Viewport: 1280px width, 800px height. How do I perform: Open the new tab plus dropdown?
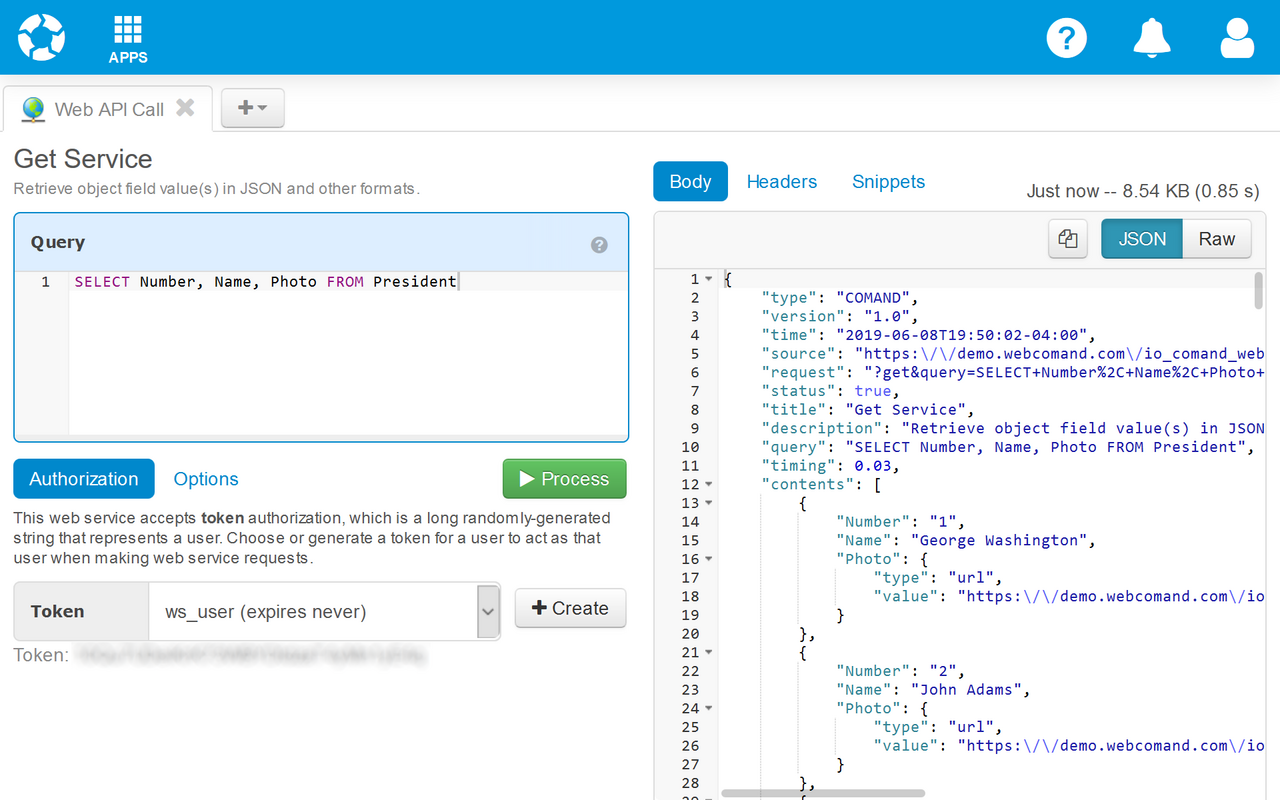252,108
